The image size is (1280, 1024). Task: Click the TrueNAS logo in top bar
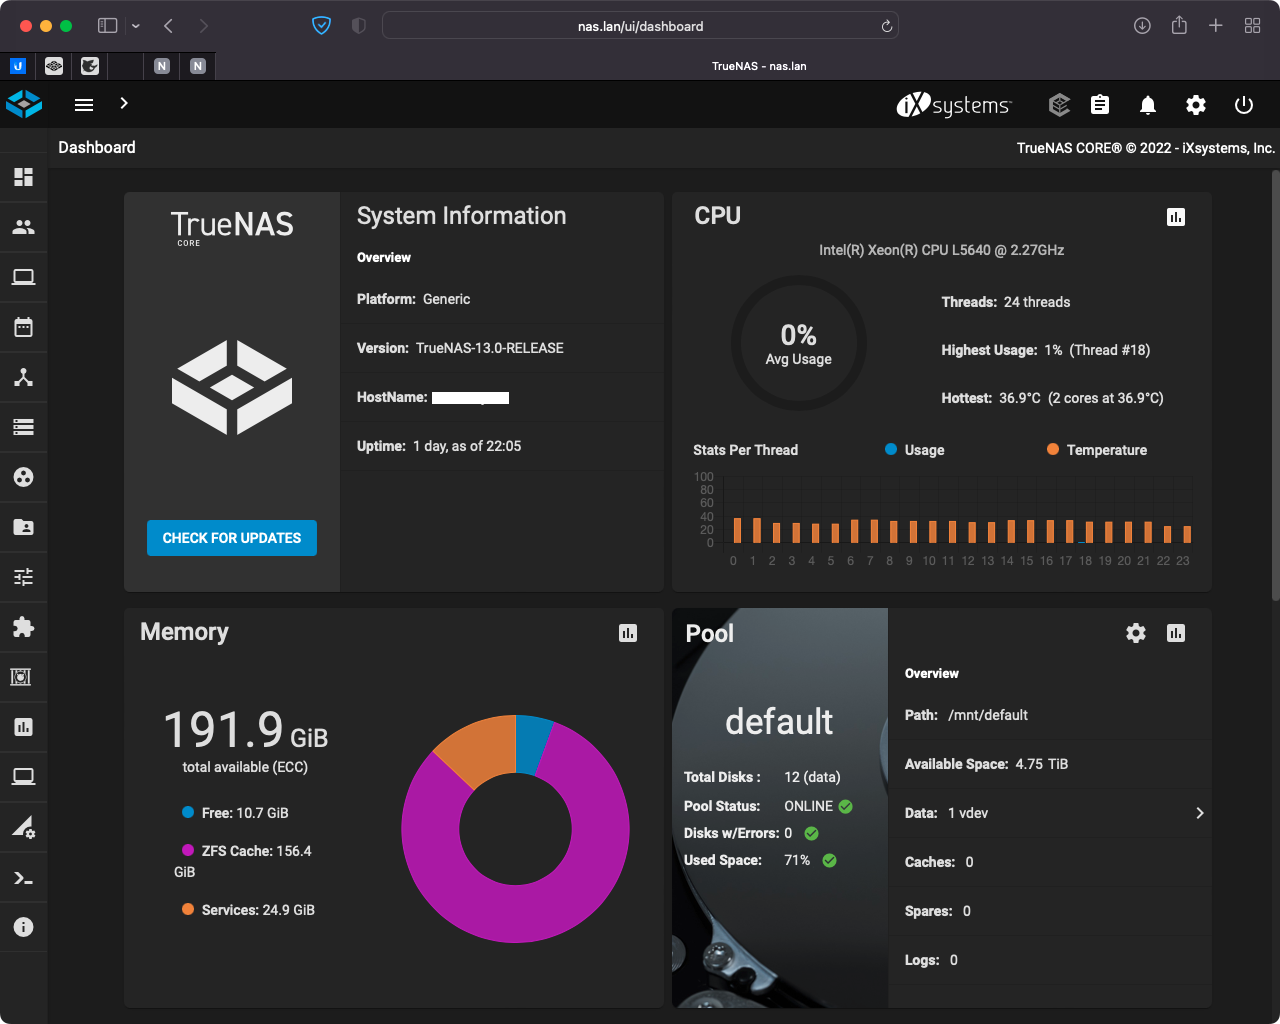click(x=24, y=104)
